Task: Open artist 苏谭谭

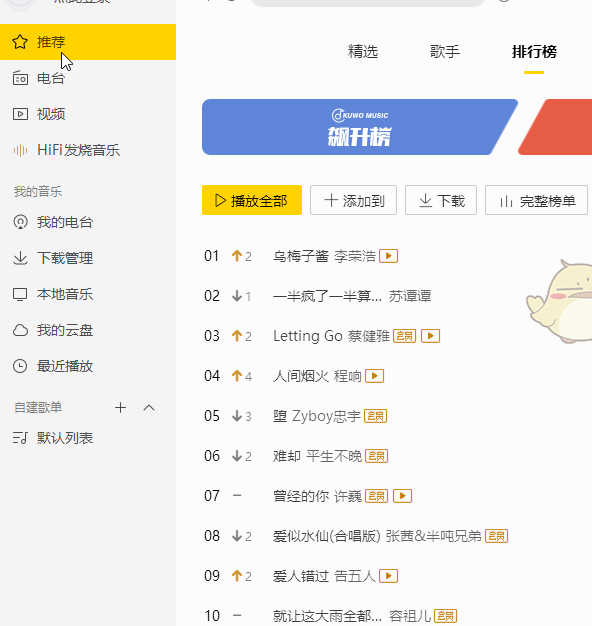Action: (410, 296)
